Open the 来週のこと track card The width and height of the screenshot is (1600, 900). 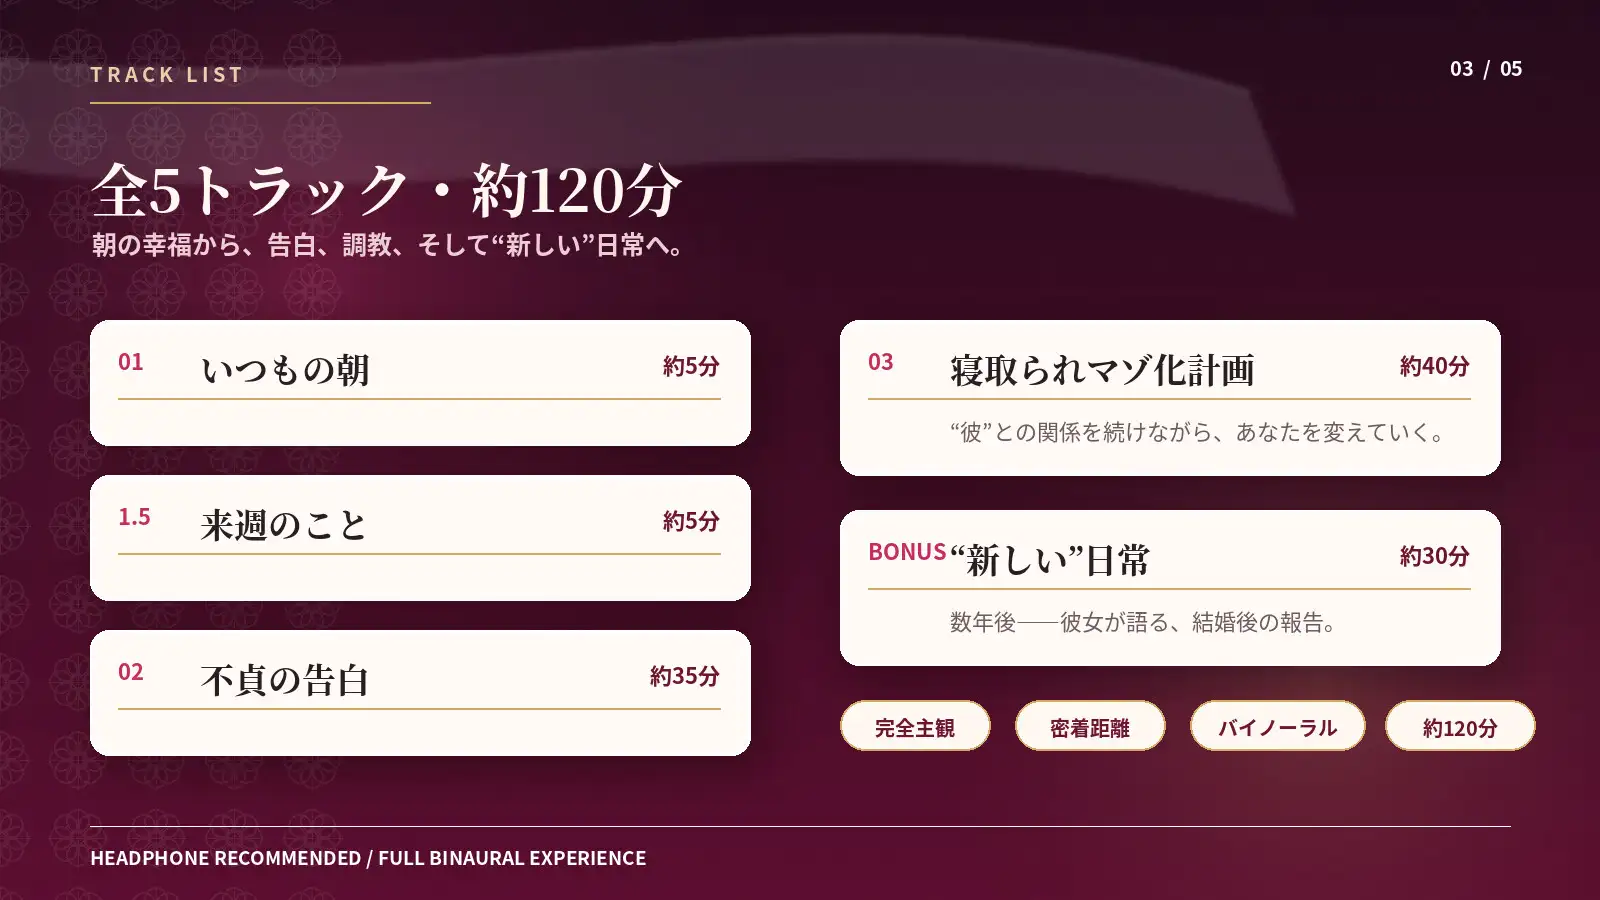[420, 538]
